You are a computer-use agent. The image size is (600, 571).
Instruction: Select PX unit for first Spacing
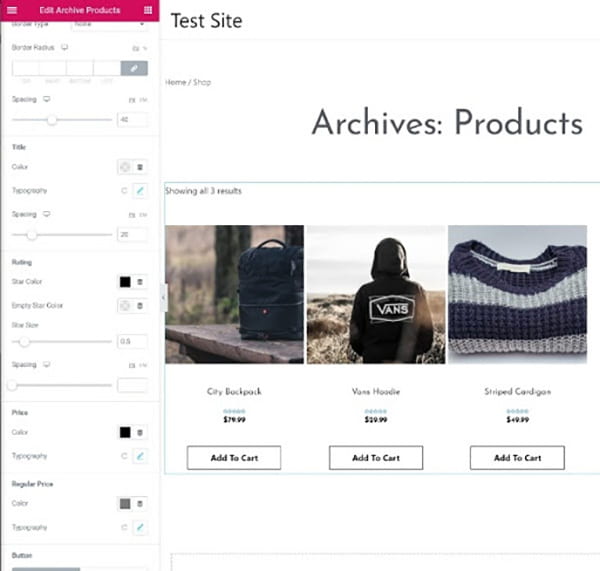point(132,100)
